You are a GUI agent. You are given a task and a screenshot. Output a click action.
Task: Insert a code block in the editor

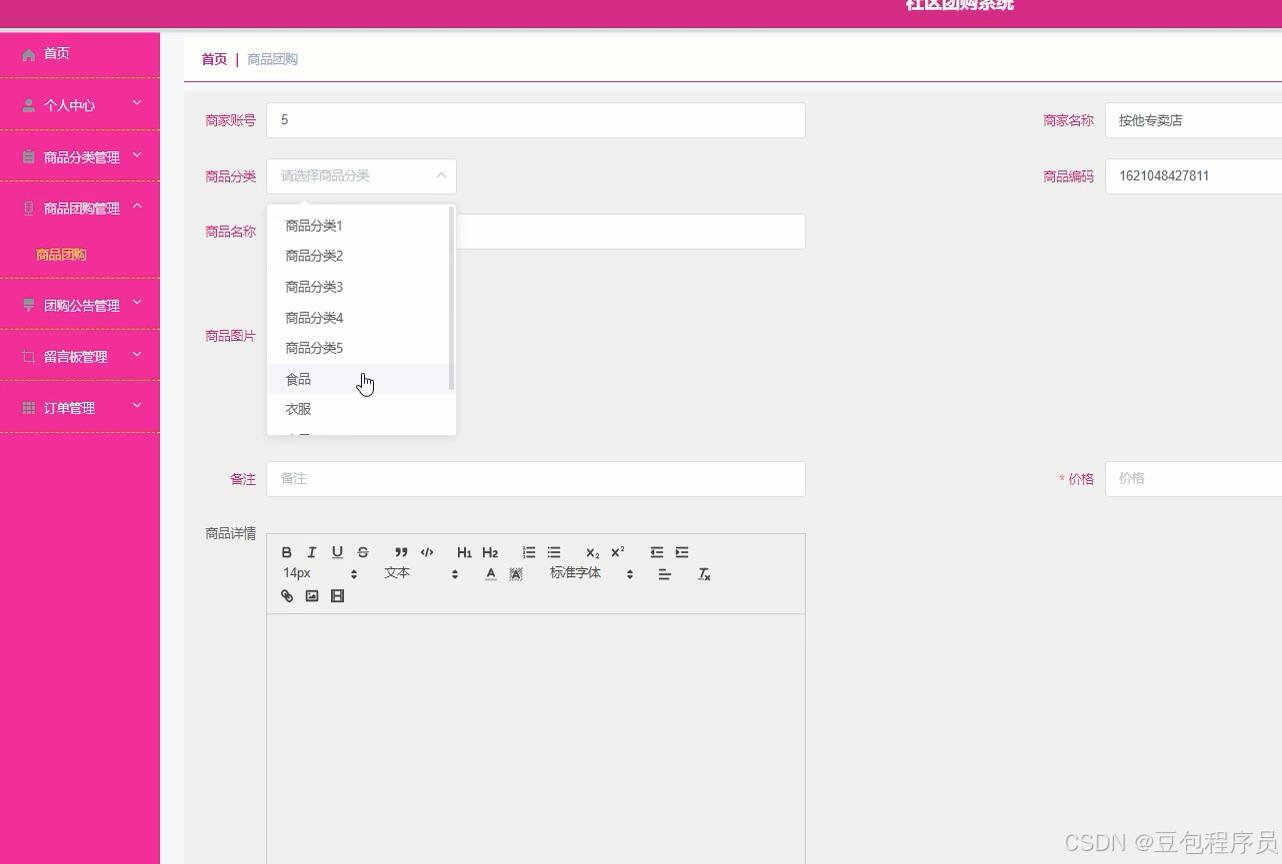point(427,552)
